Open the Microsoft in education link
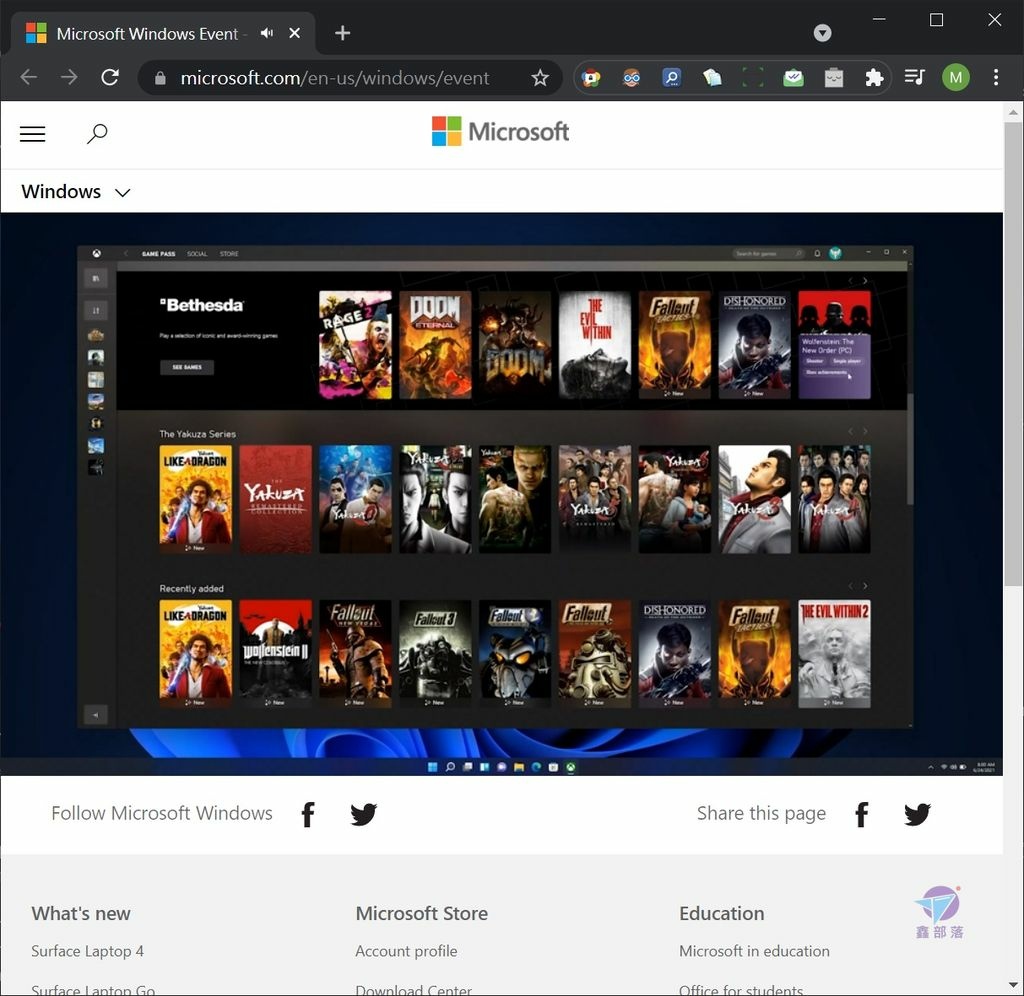This screenshot has height=996, width=1024. click(754, 951)
